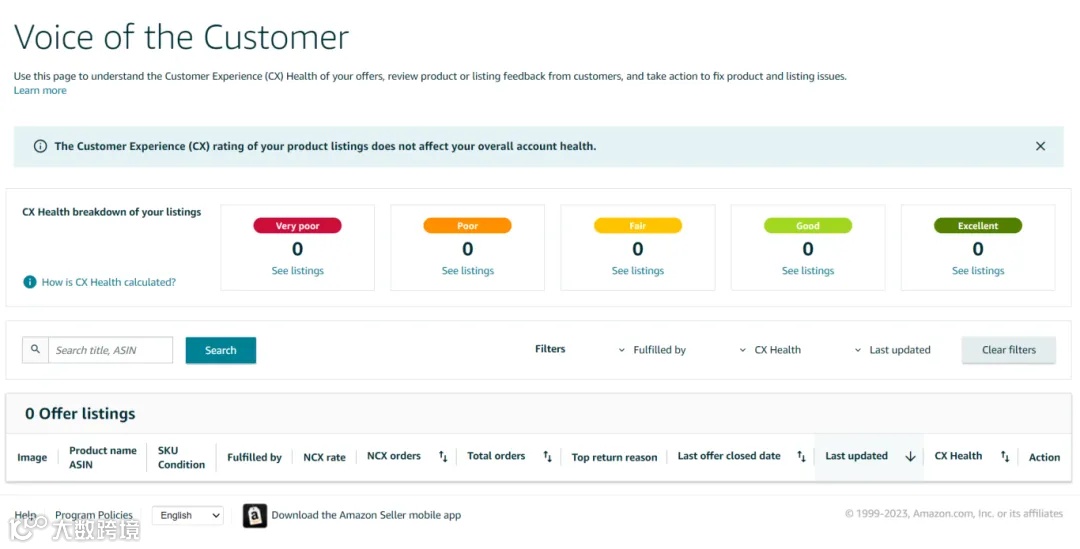Click the Product name ASIN column header

pos(103,457)
